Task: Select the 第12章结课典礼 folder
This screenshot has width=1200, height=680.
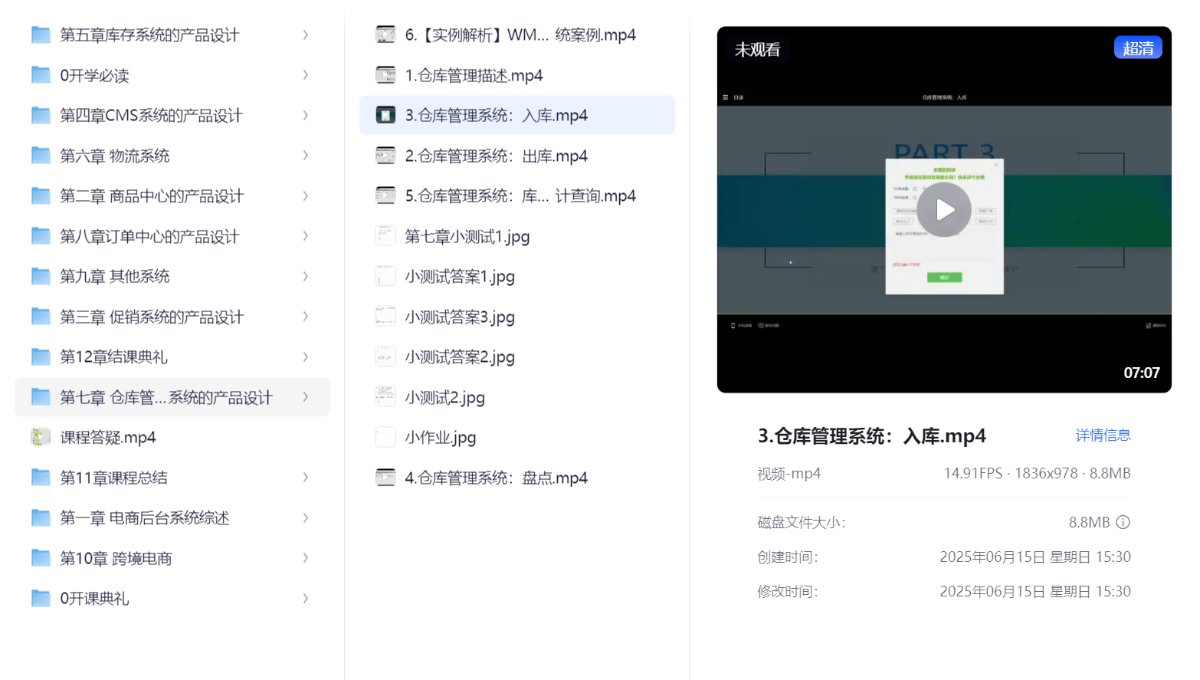Action: click(113, 357)
